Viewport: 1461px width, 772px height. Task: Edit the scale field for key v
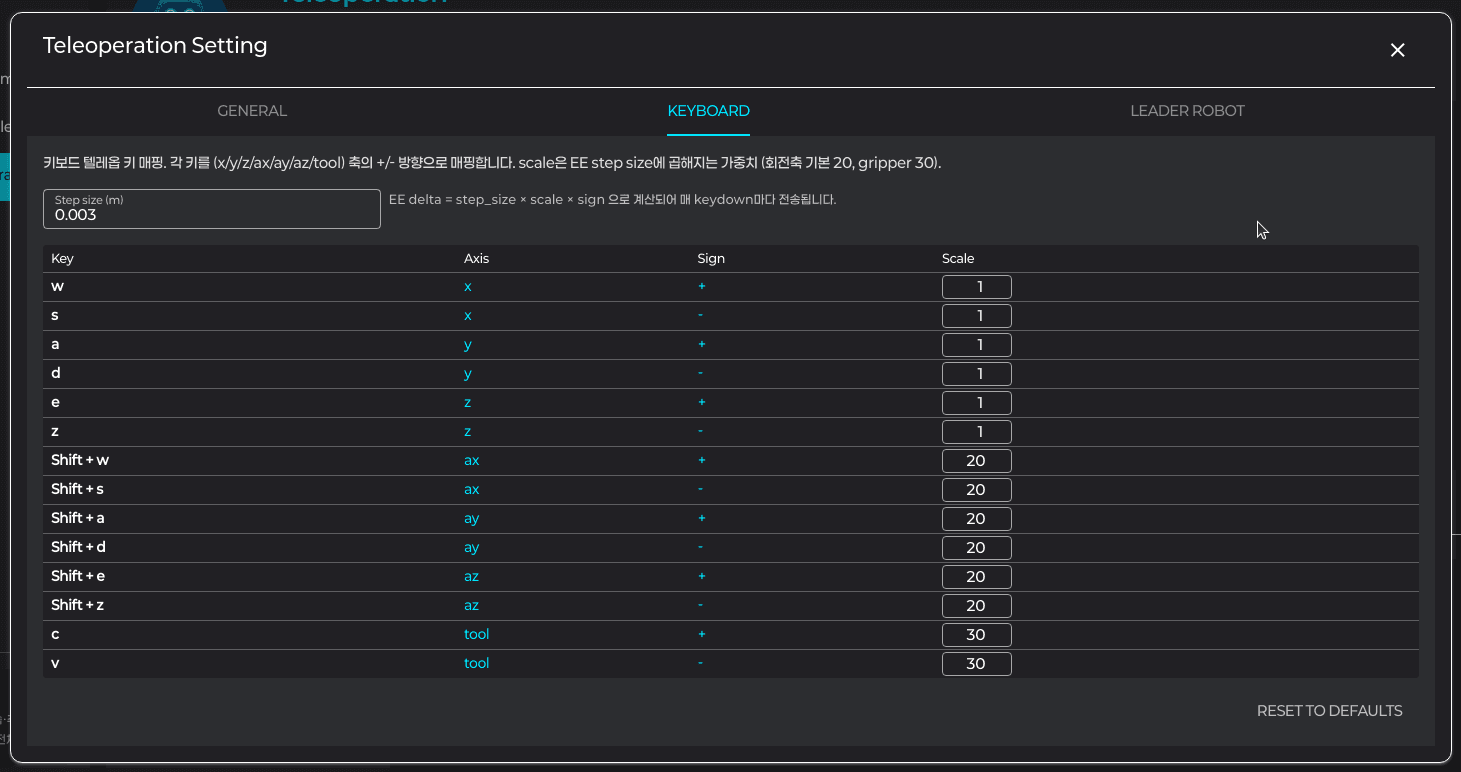pos(977,664)
